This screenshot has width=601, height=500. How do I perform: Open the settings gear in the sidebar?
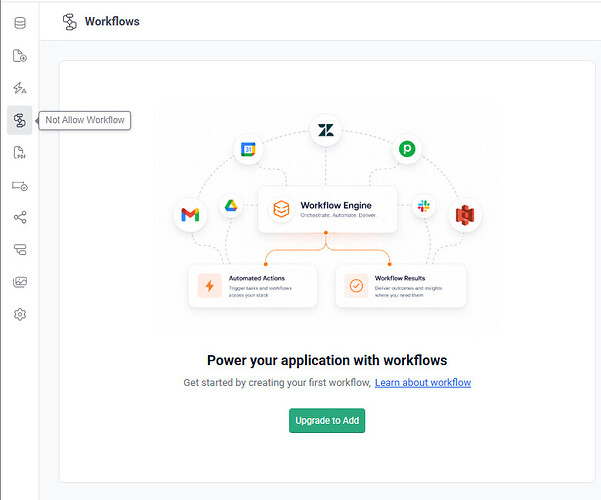click(20, 314)
